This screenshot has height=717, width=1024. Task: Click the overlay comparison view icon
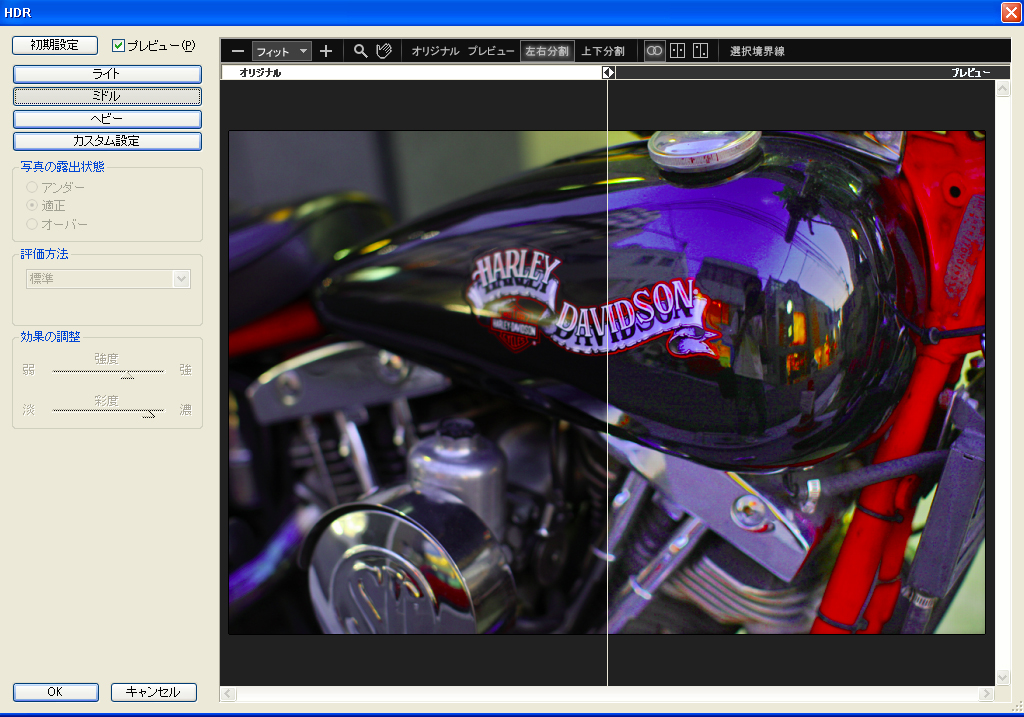[654, 50]
